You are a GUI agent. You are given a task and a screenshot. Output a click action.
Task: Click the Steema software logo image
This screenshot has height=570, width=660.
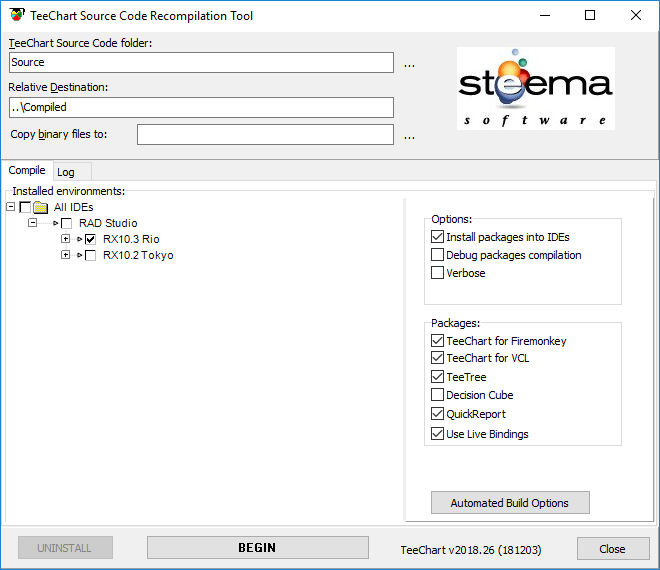click(535, 88)
